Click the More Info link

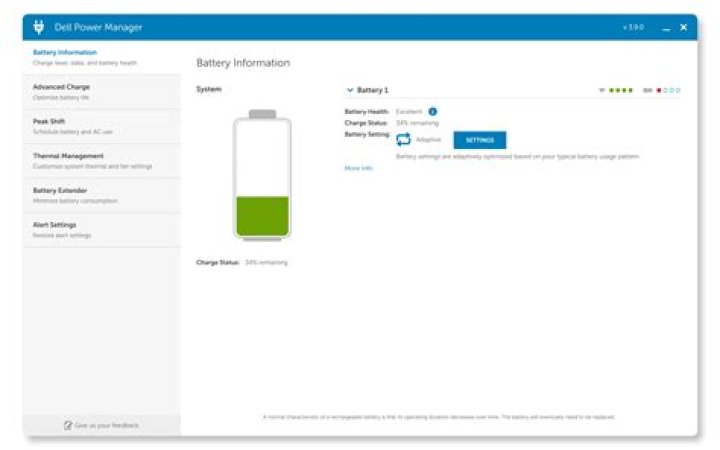[358, 168]
